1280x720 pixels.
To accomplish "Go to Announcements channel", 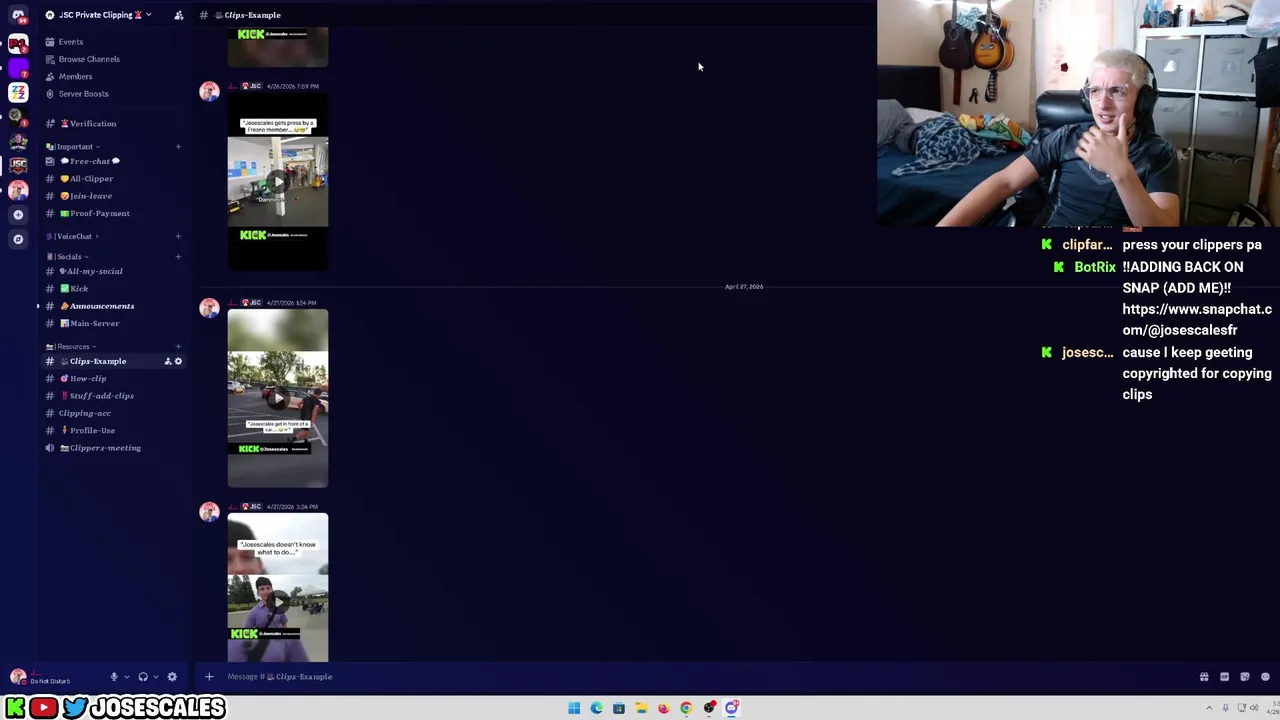I will [114, 306].
